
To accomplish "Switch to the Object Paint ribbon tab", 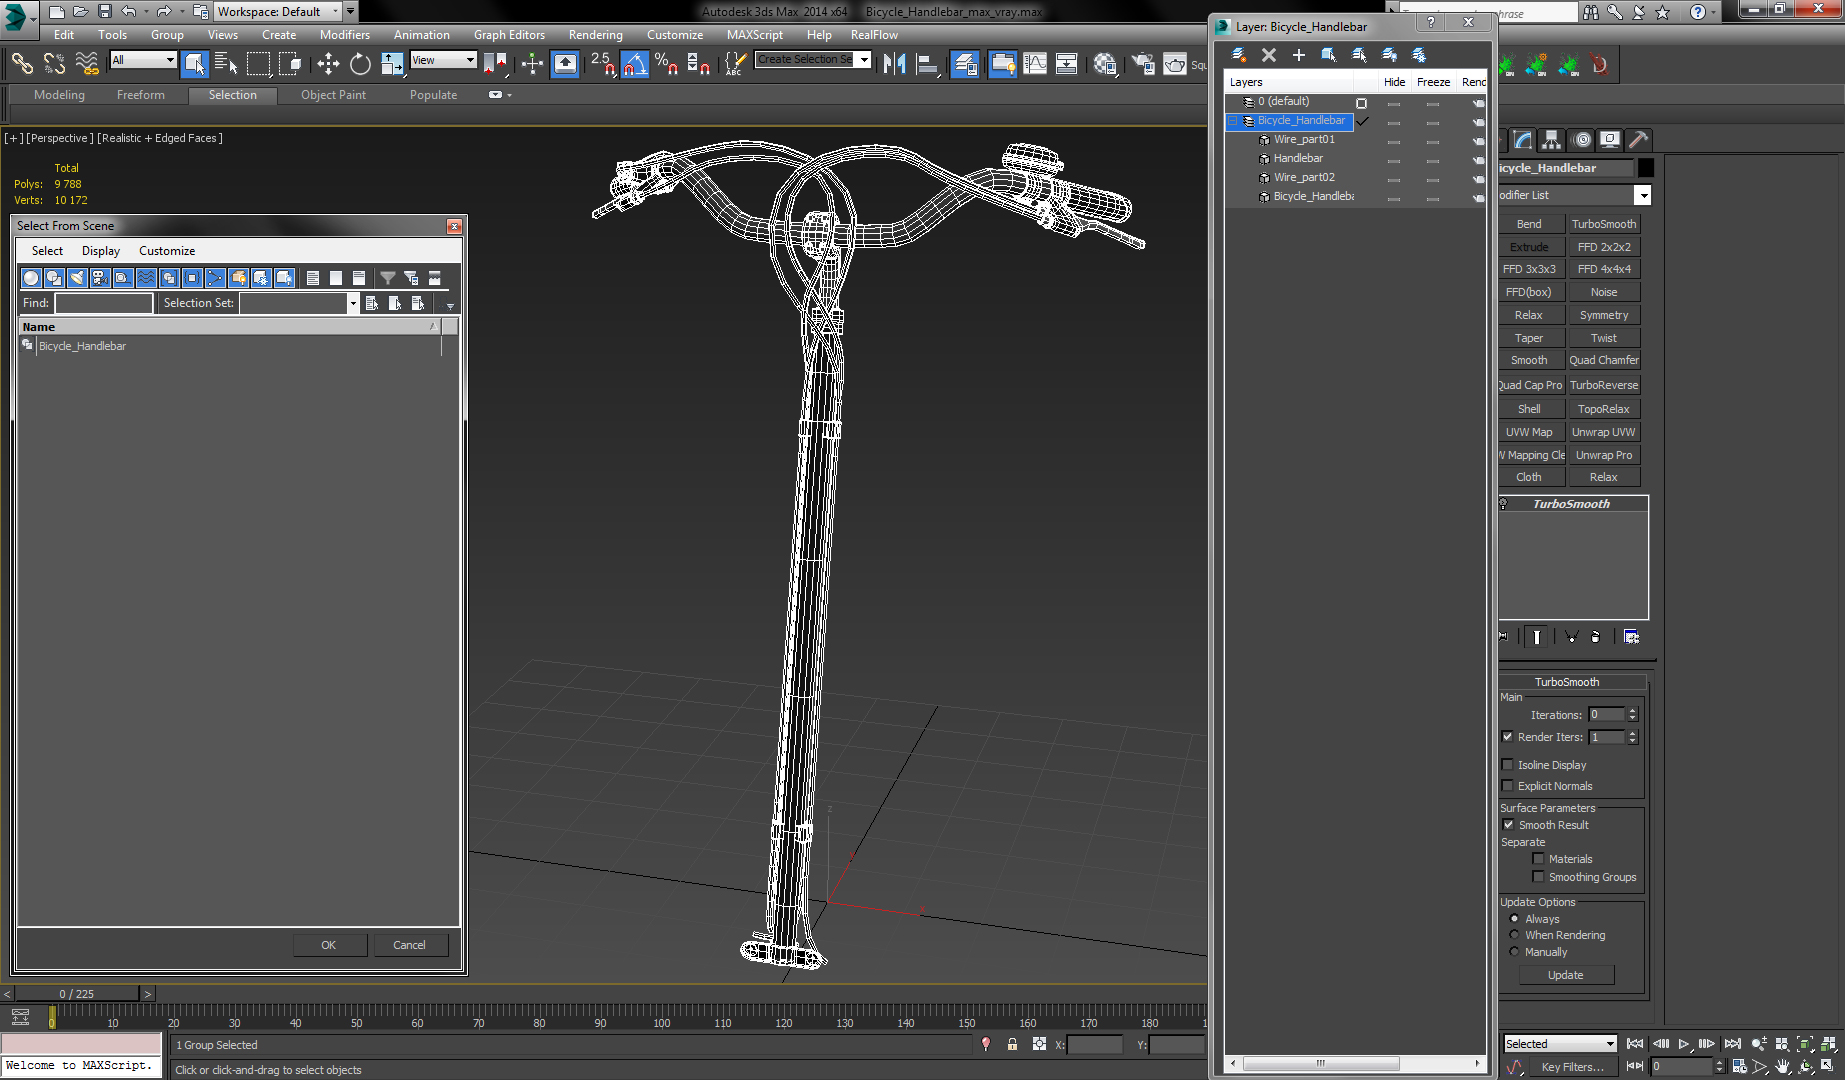I will 333,95.
